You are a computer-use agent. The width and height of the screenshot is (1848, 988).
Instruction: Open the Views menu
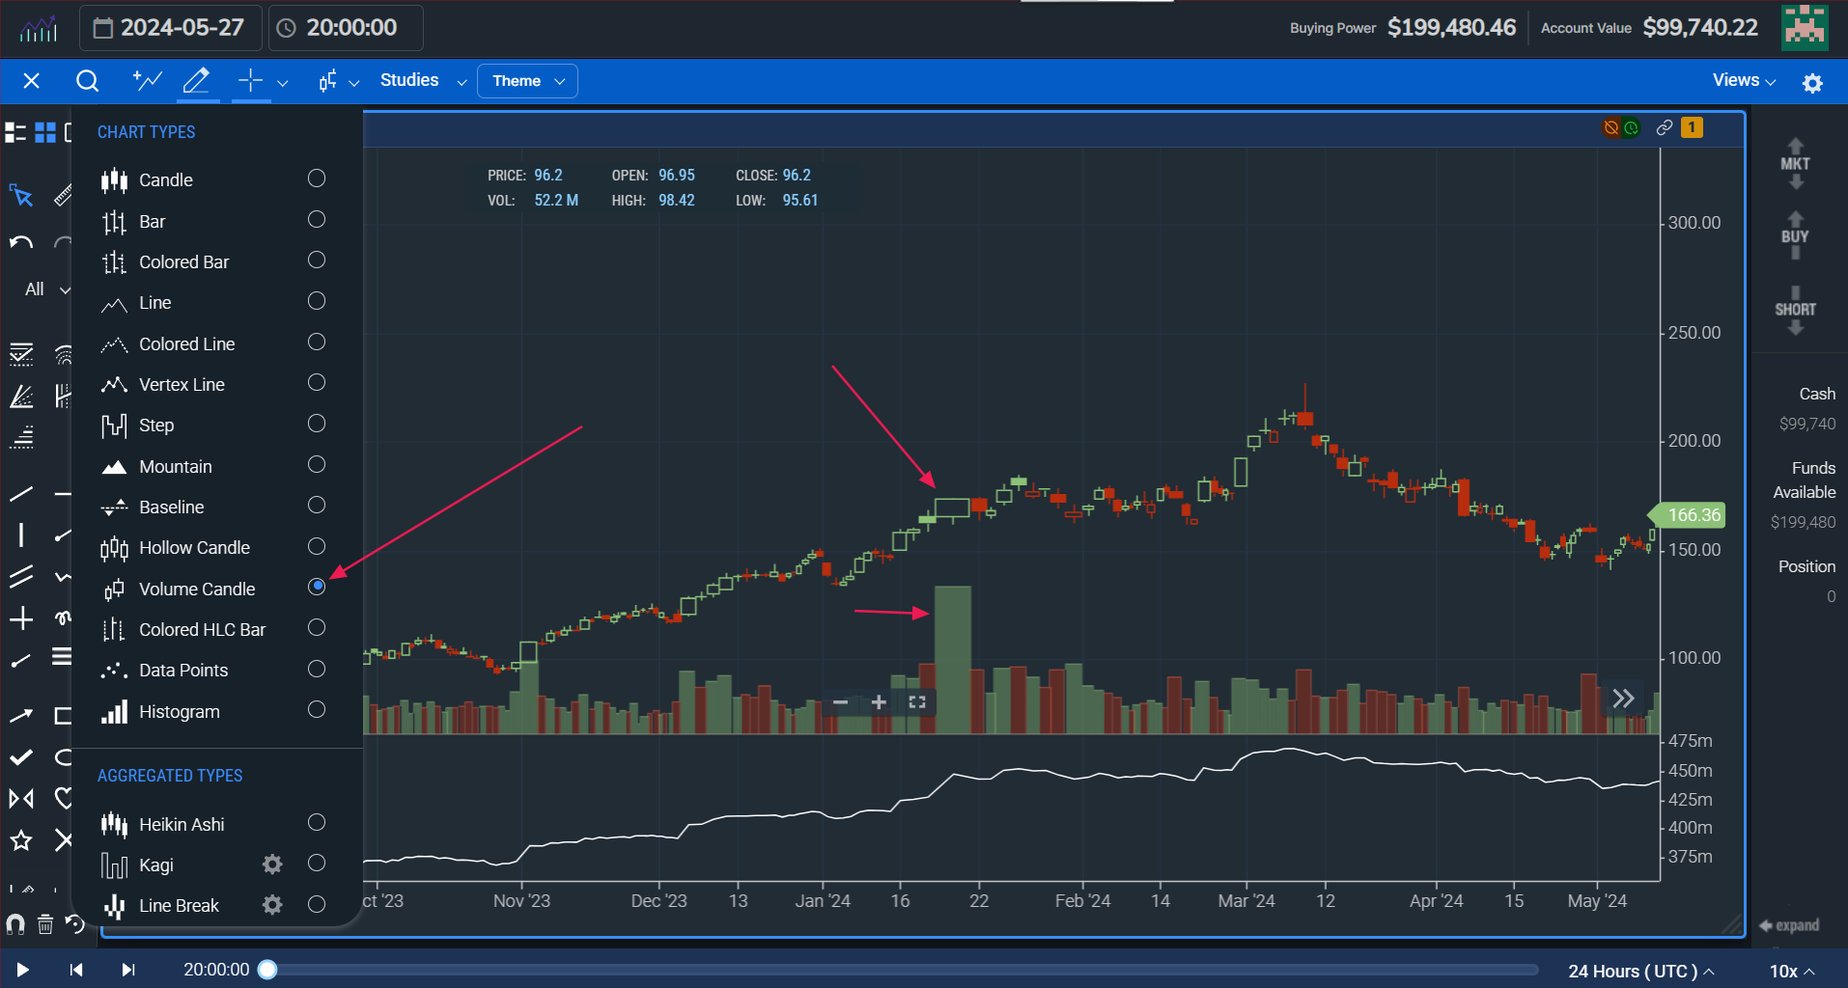pyautogui.click(x=1741, y=80)
